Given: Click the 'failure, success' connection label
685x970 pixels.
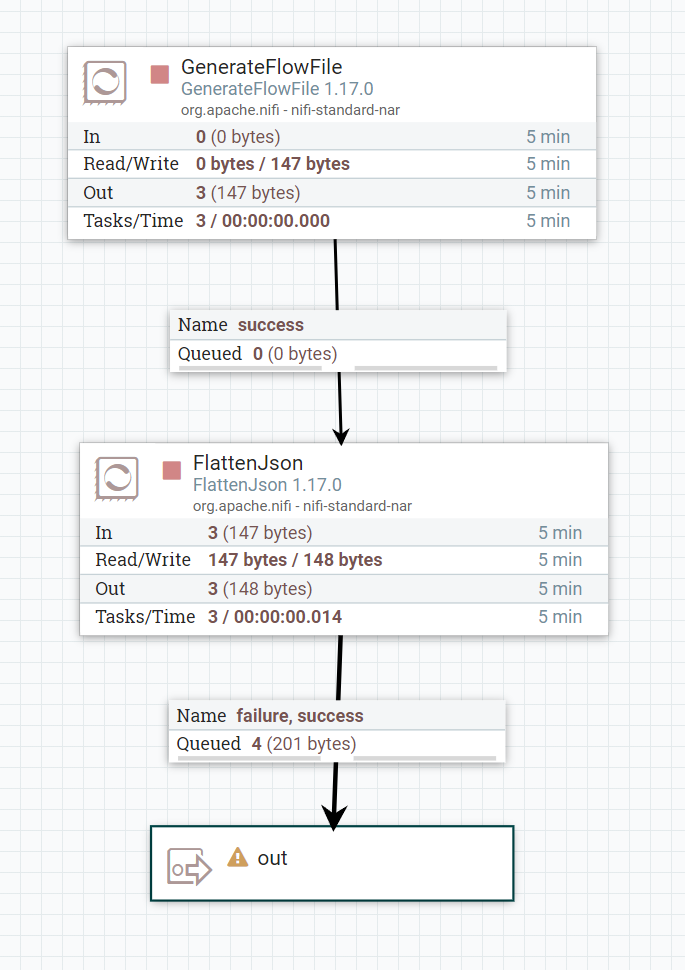Looking at the screenshot, I should [x=299, y=716].
